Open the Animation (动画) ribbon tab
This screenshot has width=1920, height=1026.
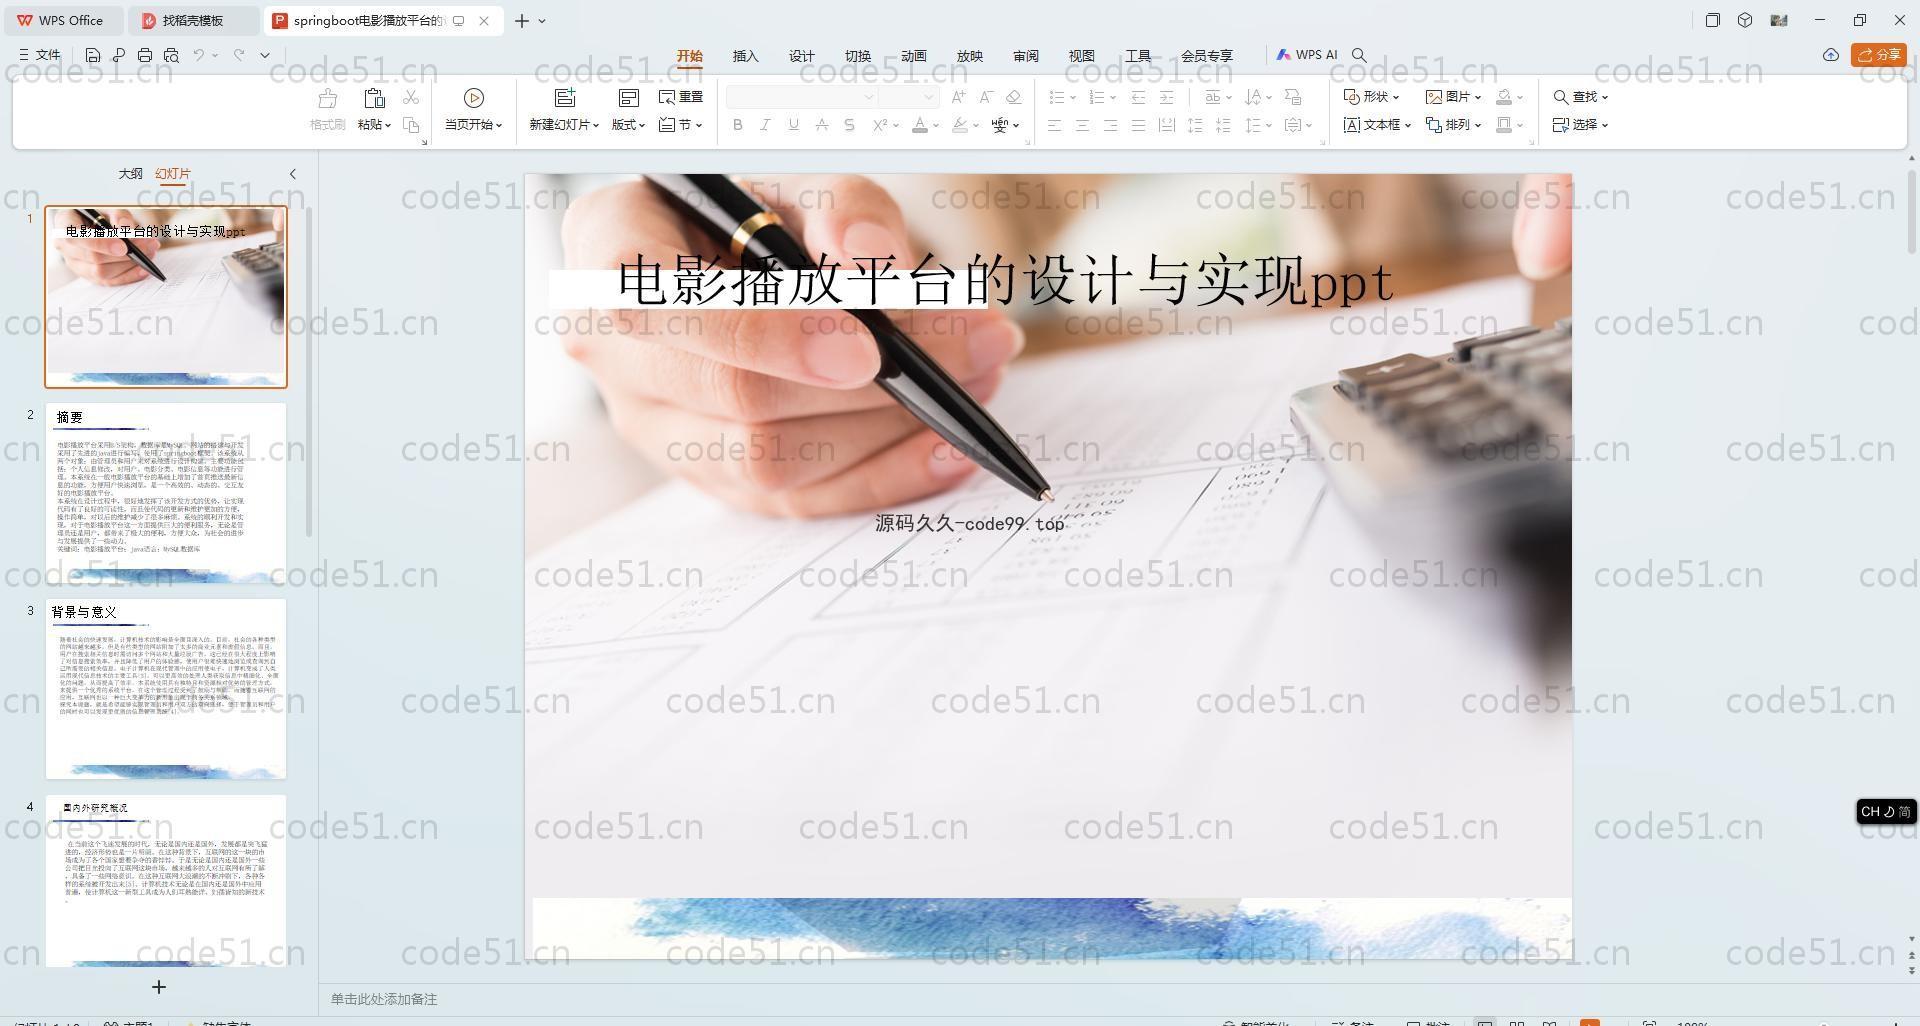(x=914, y=56)
